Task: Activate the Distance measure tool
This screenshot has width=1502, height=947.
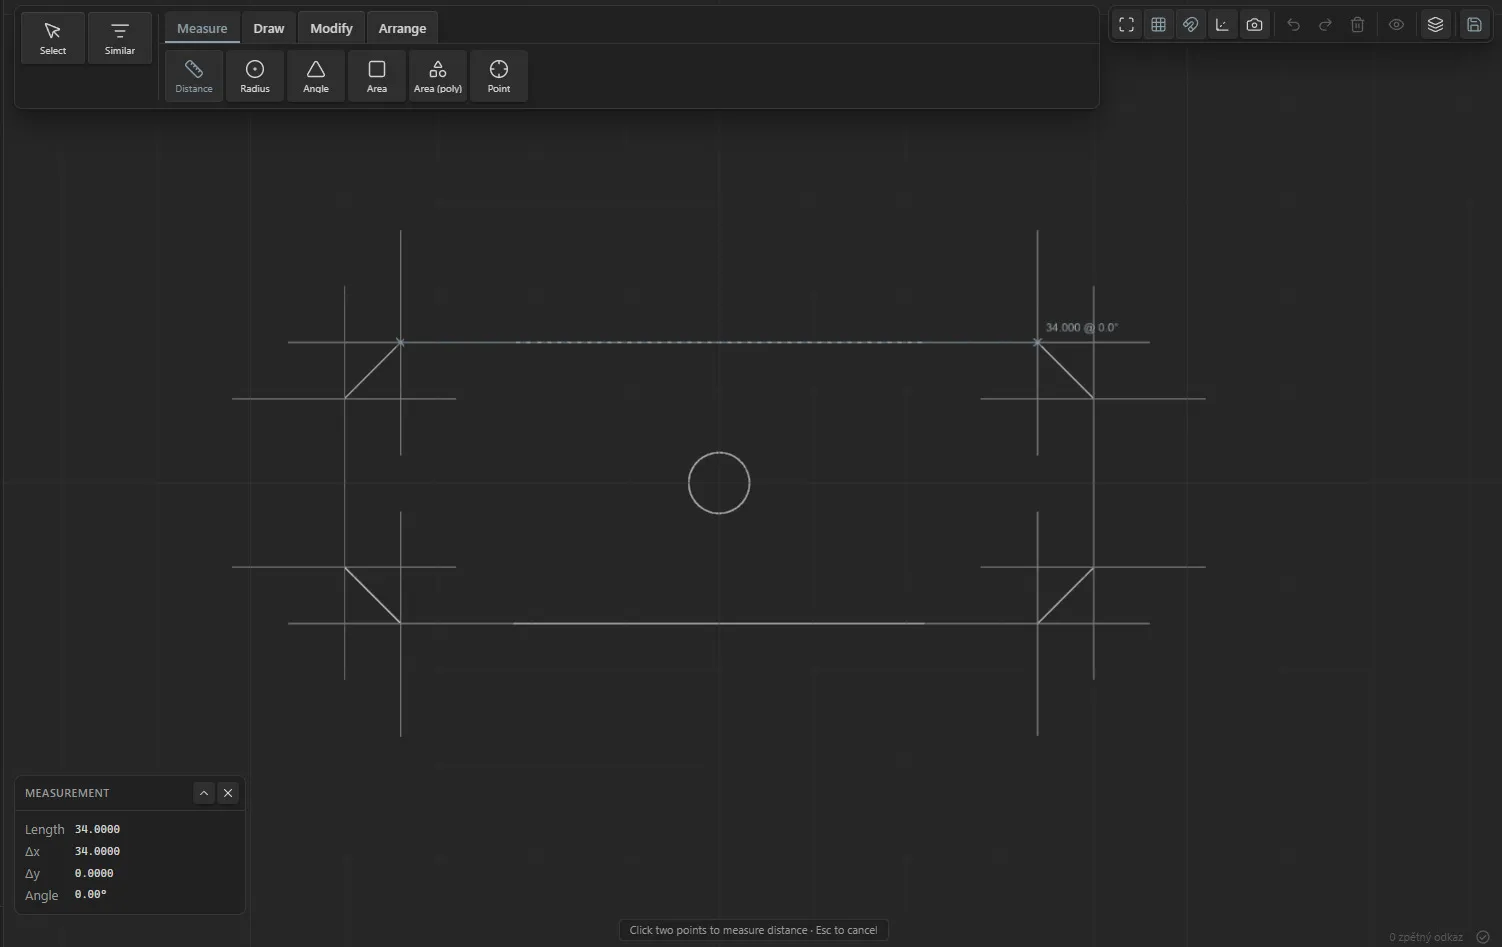Action: [x=194, y=76]
